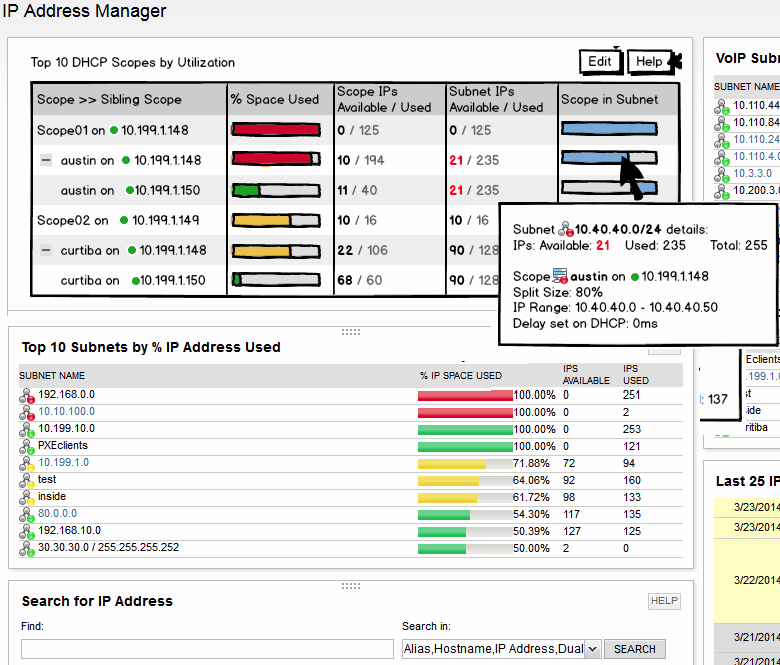Open VoIP subnet 10.3.3.0 link
The image size is (780, 665).
coord(753,173)
